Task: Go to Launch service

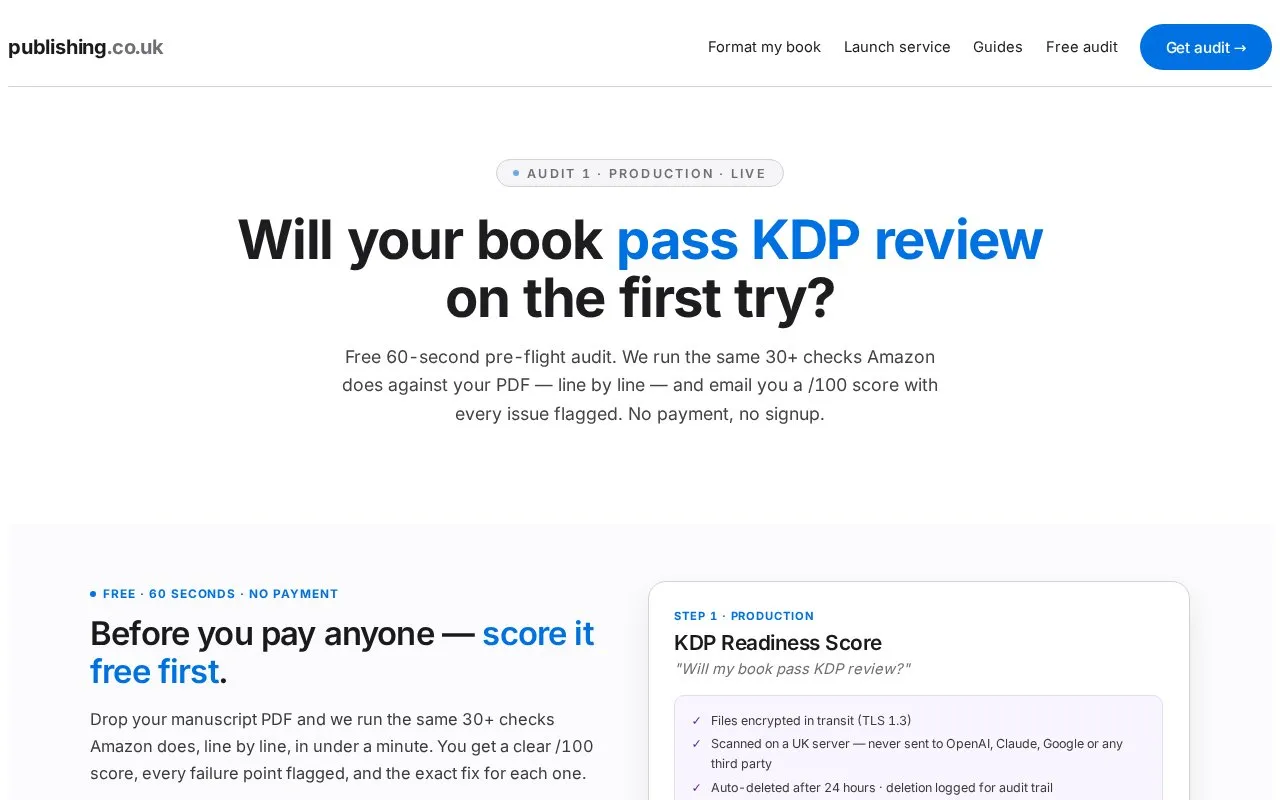Action: pos(897,47)
